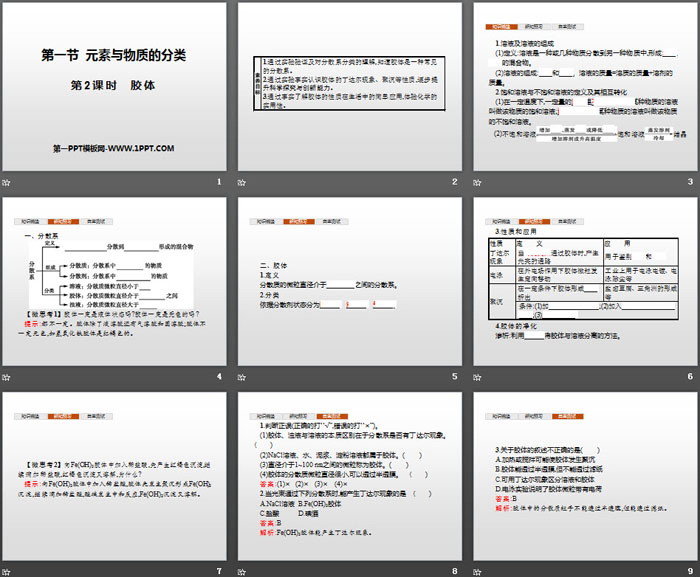Click the star icon below slide 6
Screen dimensions: 700x577
(482, 377)
